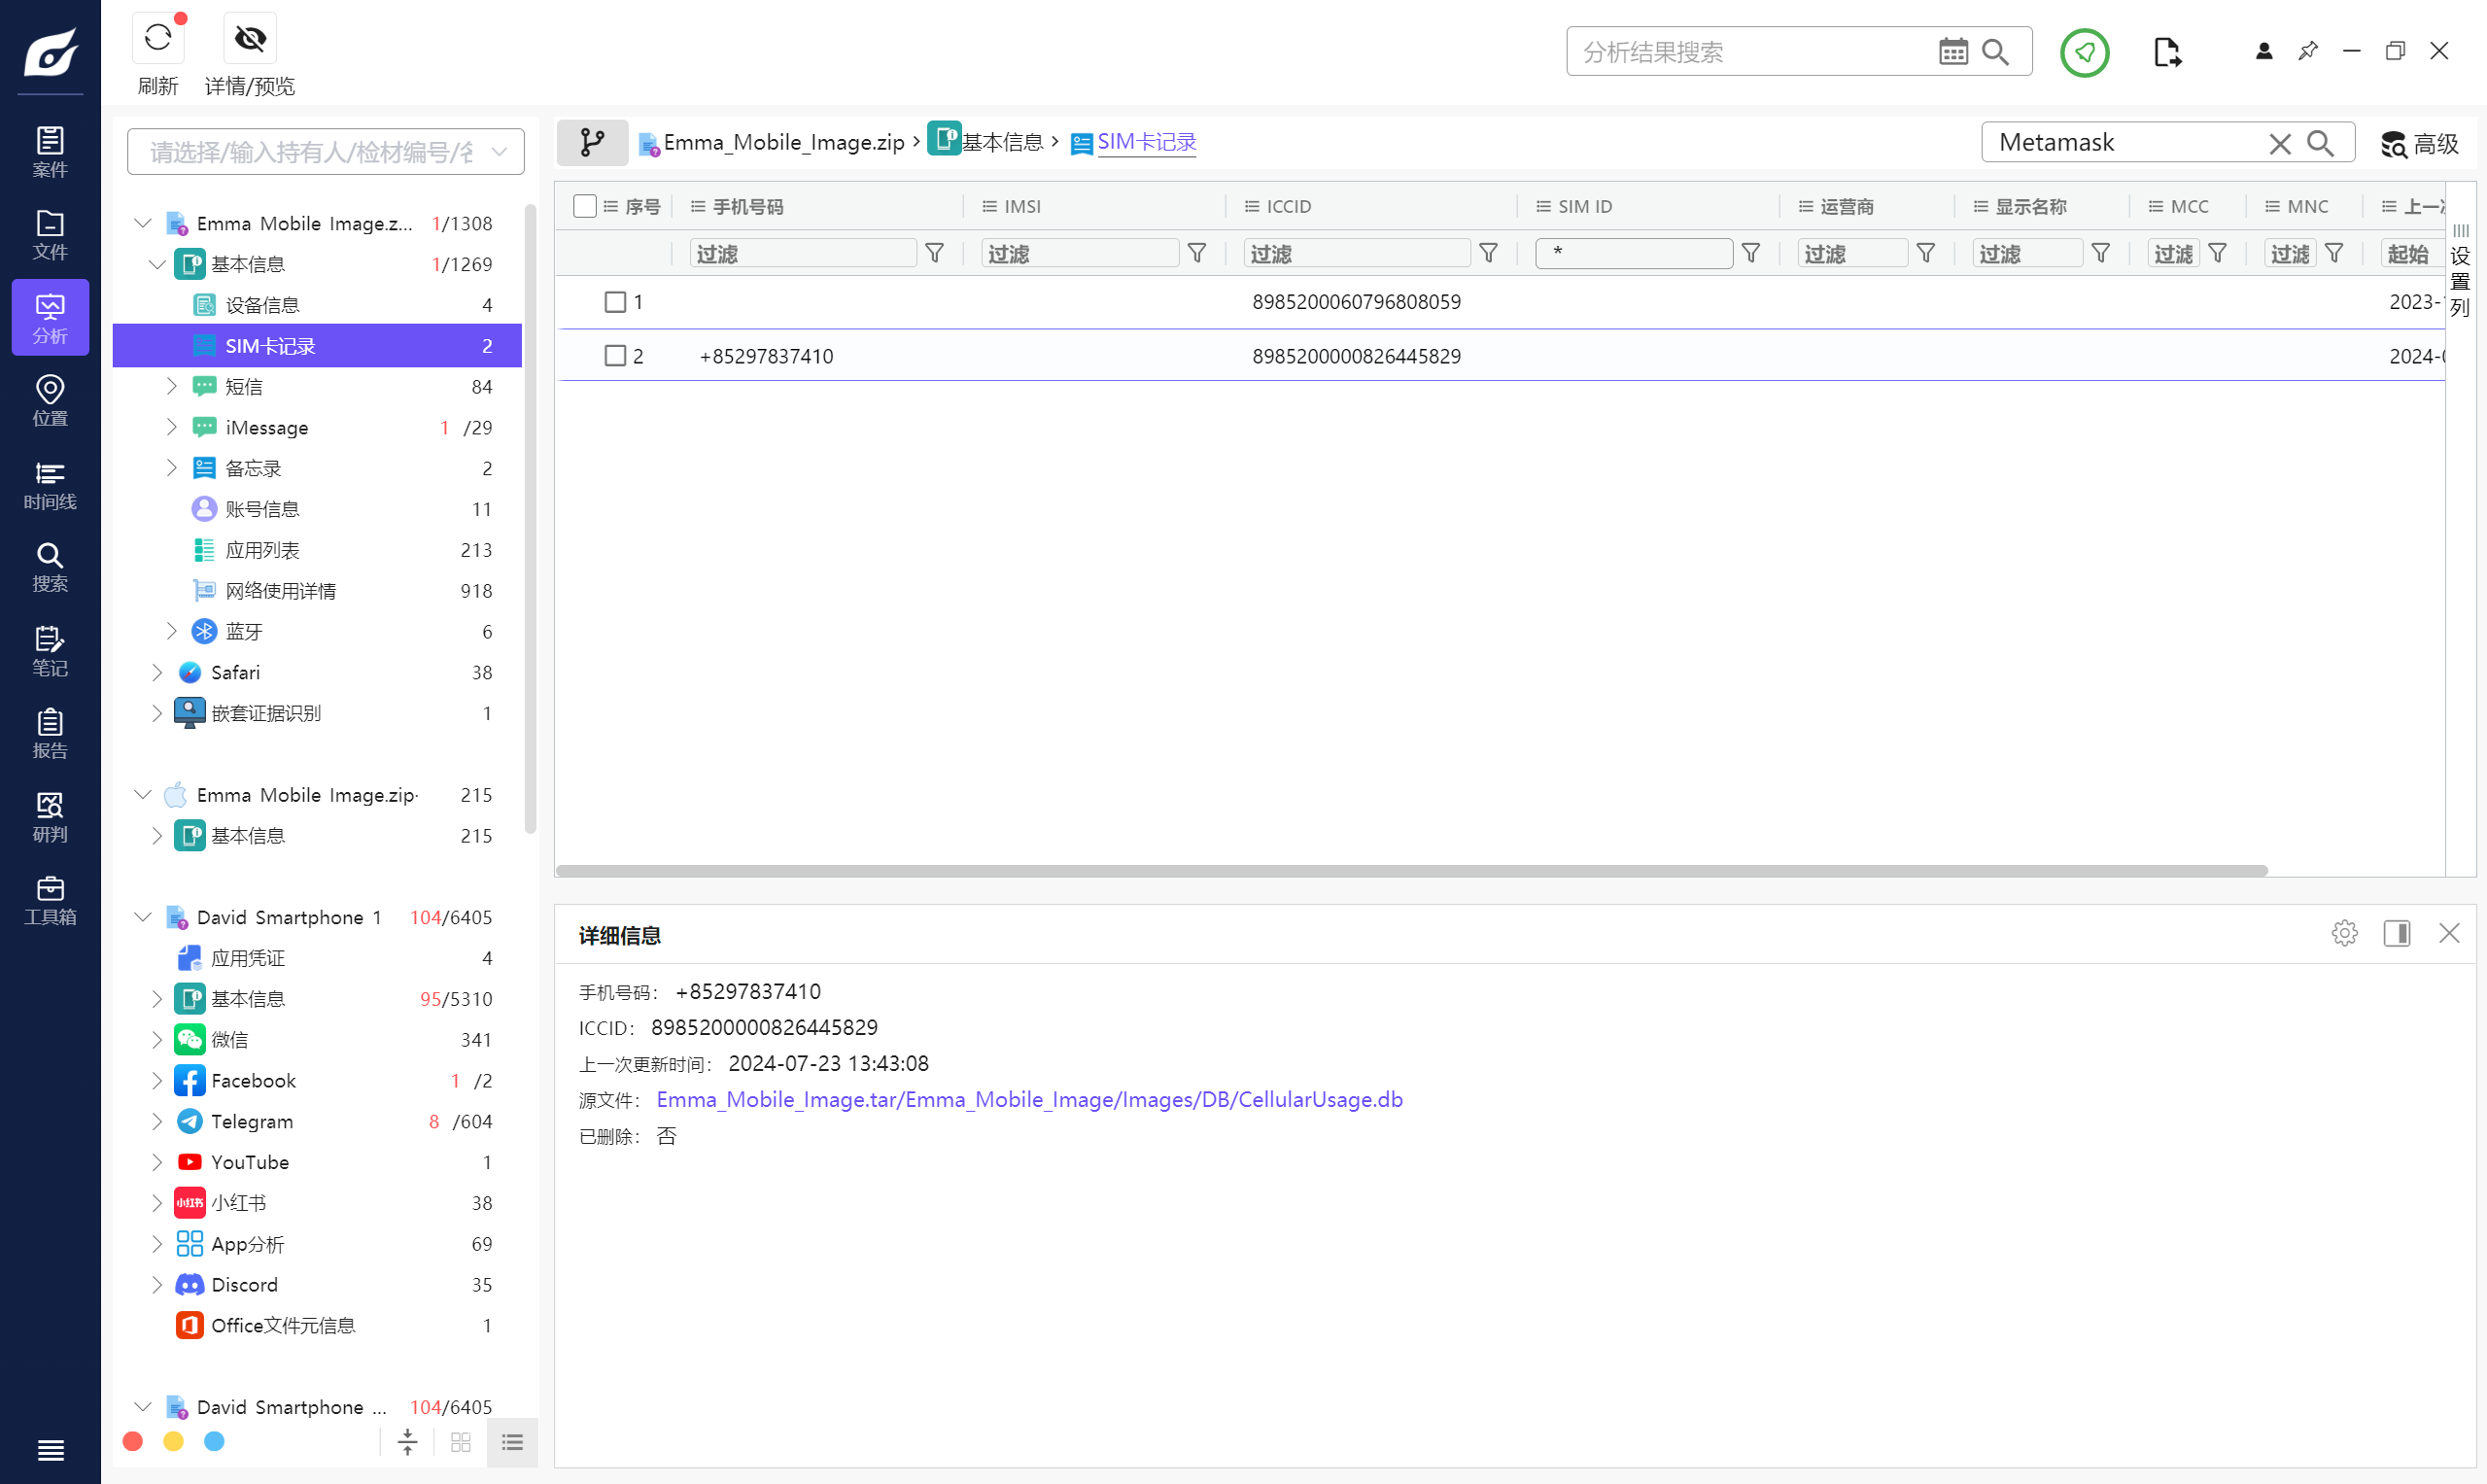Image resolution: width=2487 pixels, height=1484 pixels.
Task: Click the 基本信息 breadcrumb item
Action: [x=1001, y=142]
